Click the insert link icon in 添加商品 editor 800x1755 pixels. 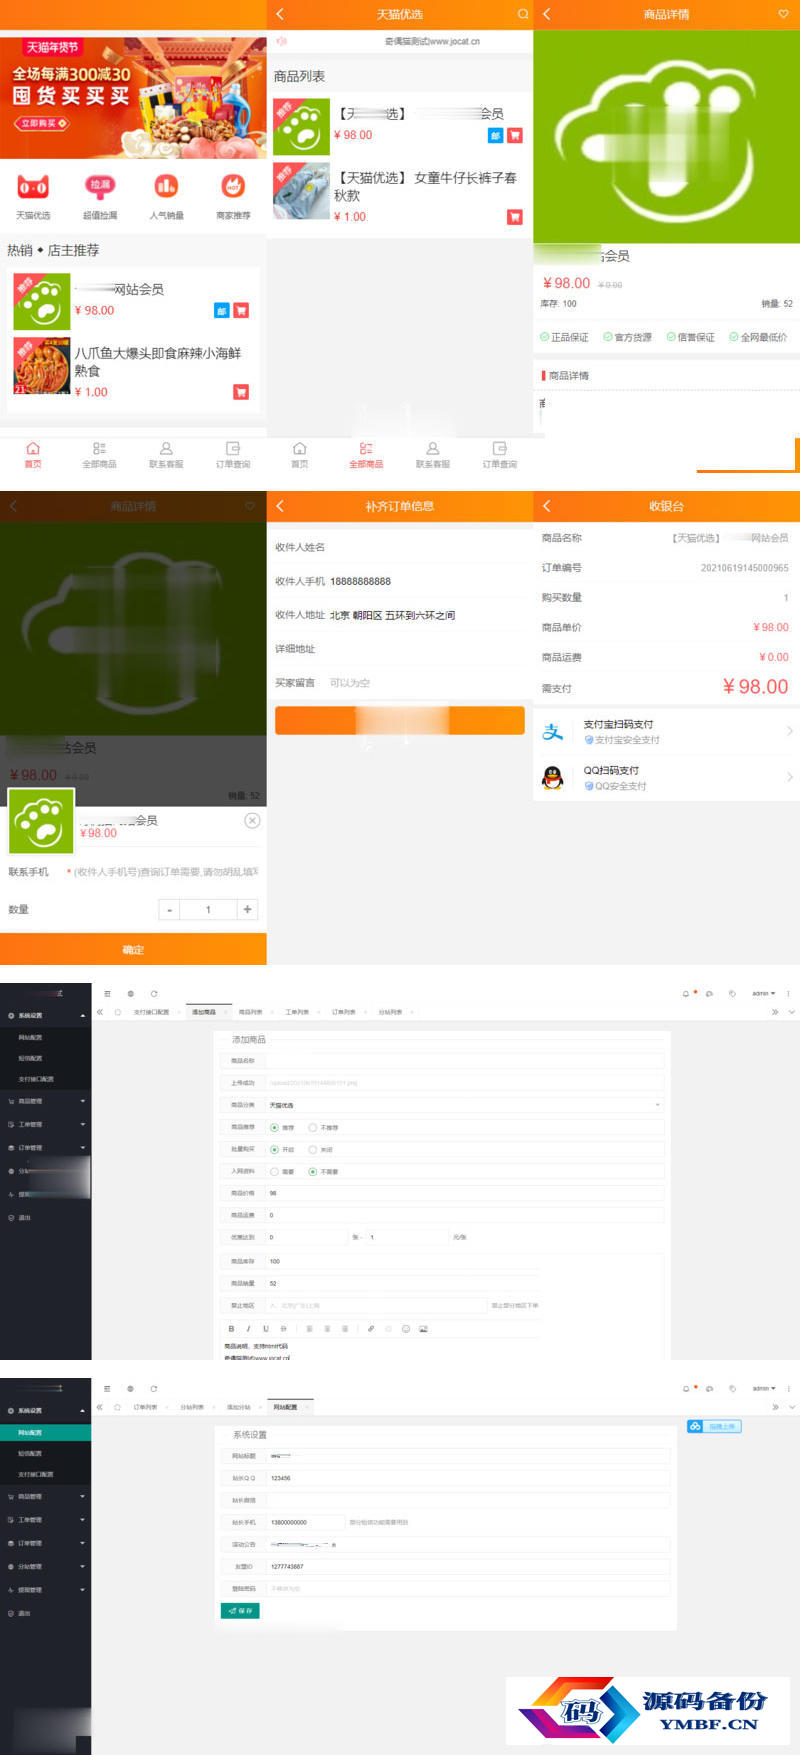coord(371,1329)
